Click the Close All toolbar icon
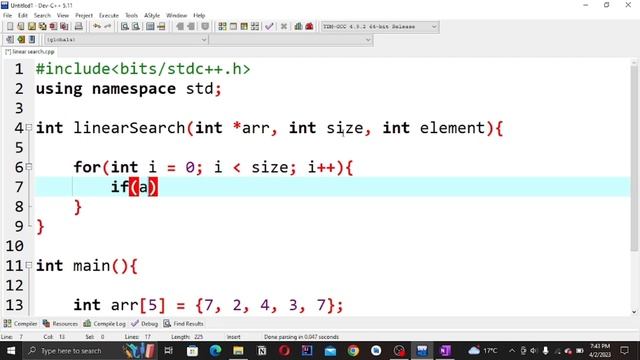 pyautogui.click(x=64, y=27)
